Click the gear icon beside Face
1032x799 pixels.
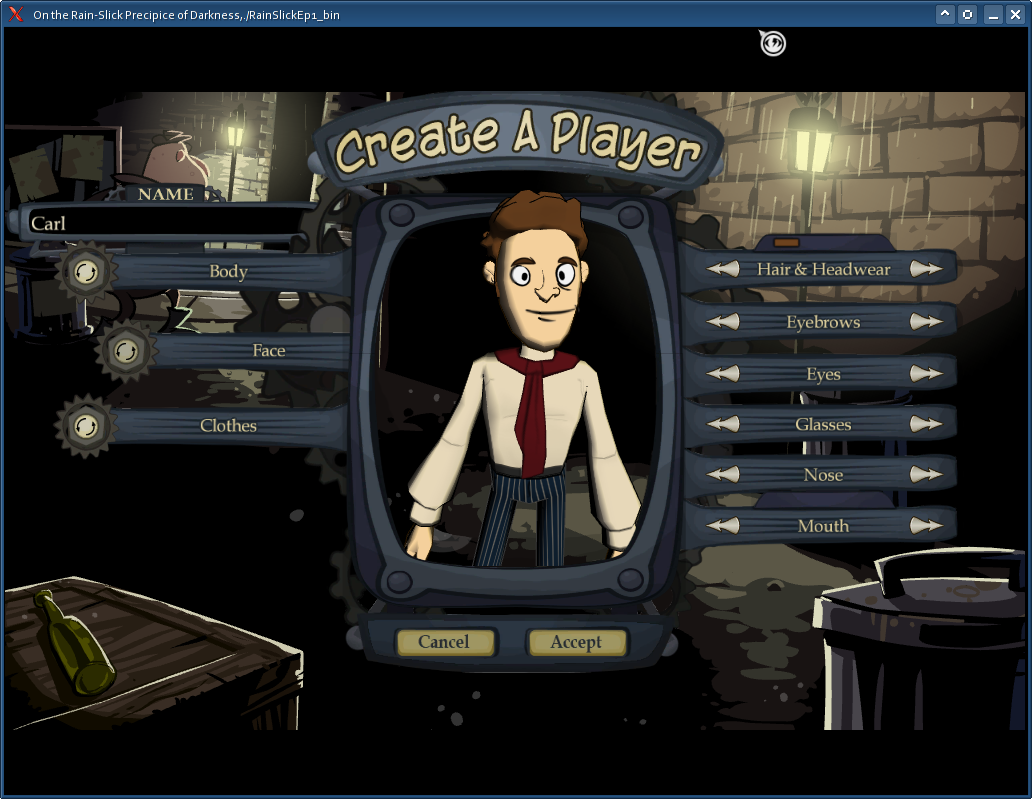coord(126,351)
